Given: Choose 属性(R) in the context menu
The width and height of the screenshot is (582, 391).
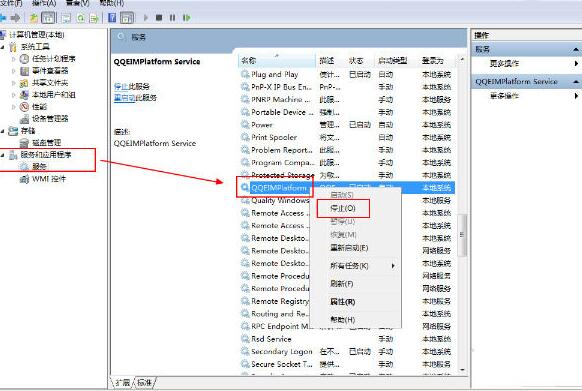Looking at the screenshot, I should coord(343,302).
